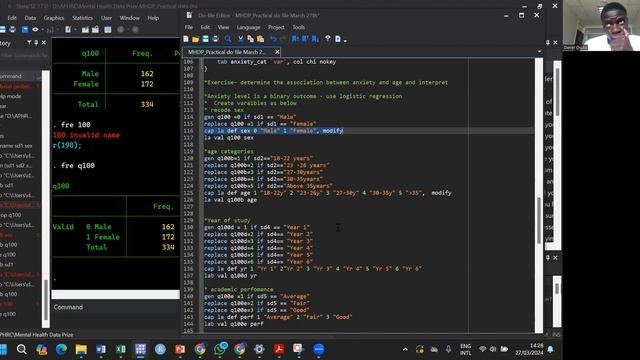Open the notification bell in the taskbar
Screen dimensions: 640x360
click(x=551, y=349)
